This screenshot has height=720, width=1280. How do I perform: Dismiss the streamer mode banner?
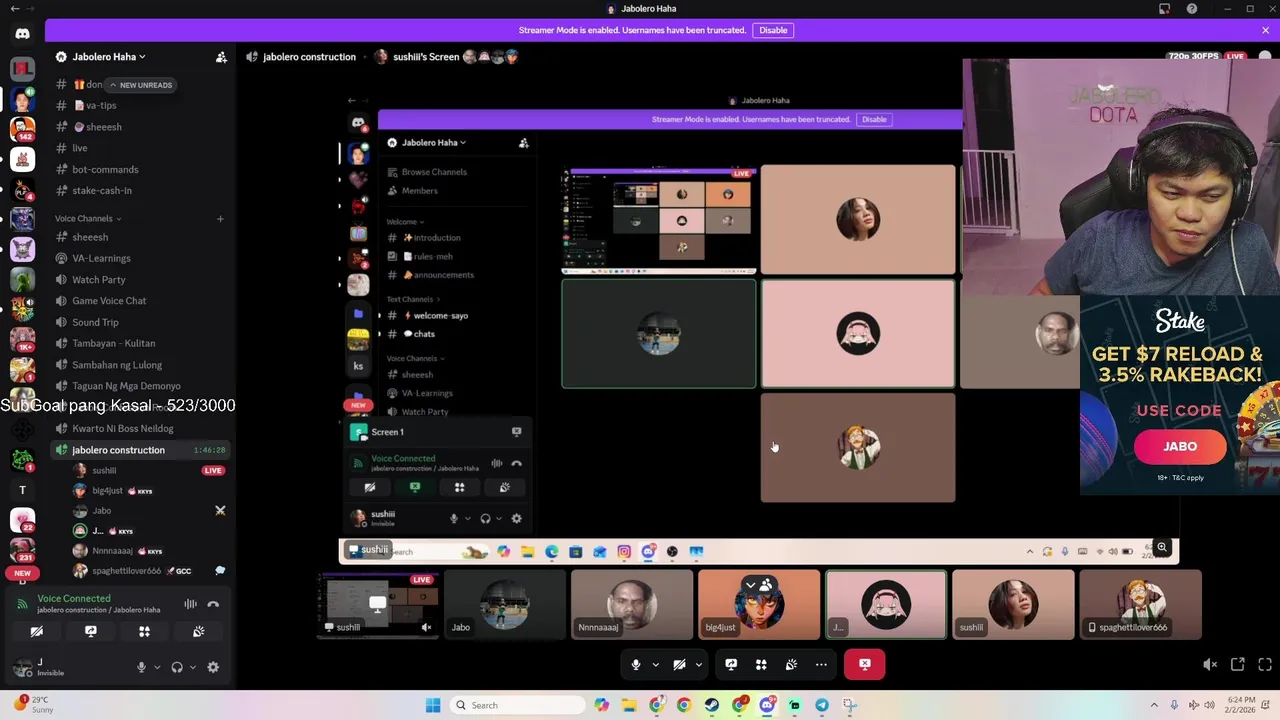click(1265, 30)
